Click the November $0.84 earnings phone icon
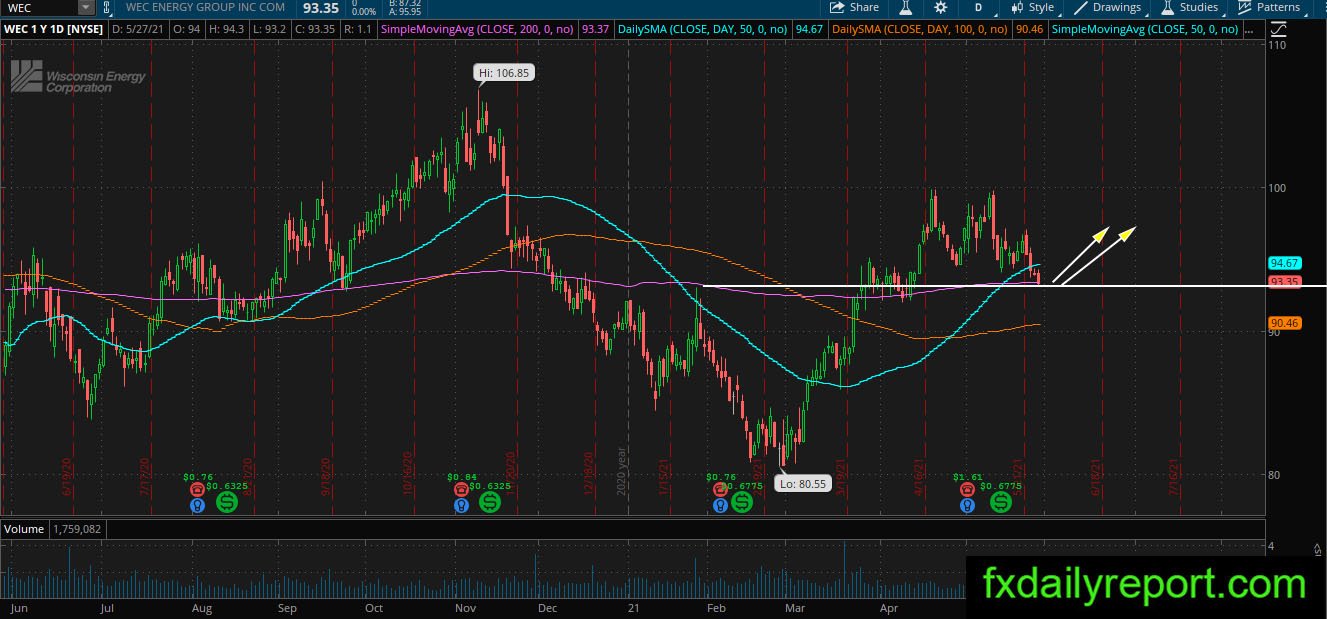This screenshot has height=619, width=1327. tap(461, 489)
